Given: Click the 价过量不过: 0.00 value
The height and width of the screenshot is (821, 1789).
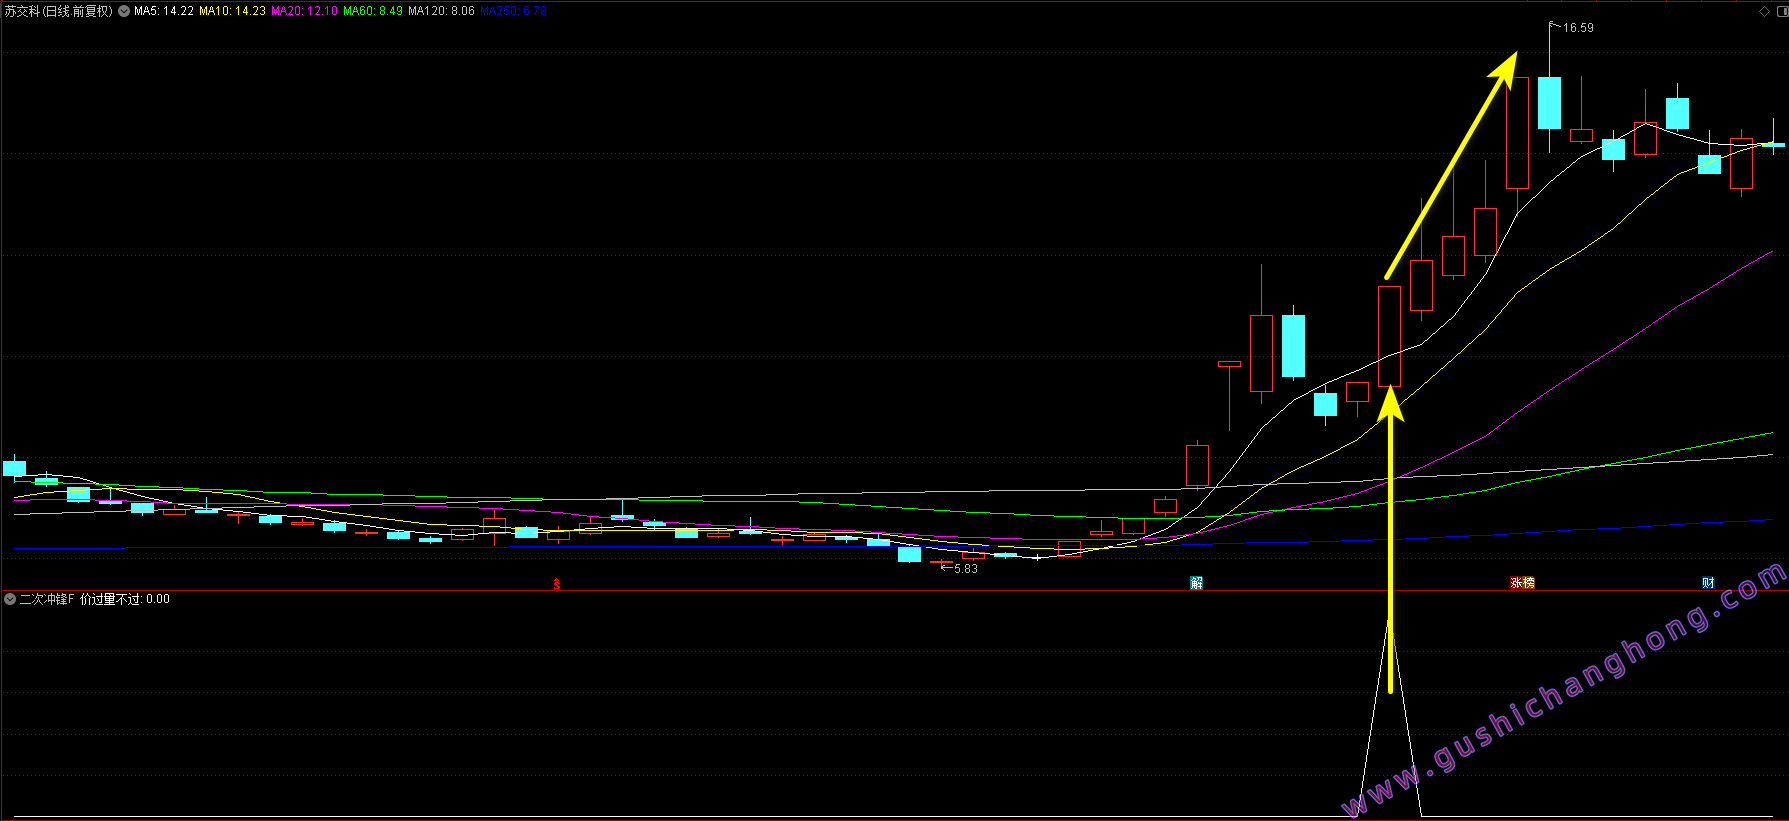Looking at the screenshot, I should click(125, 599).
